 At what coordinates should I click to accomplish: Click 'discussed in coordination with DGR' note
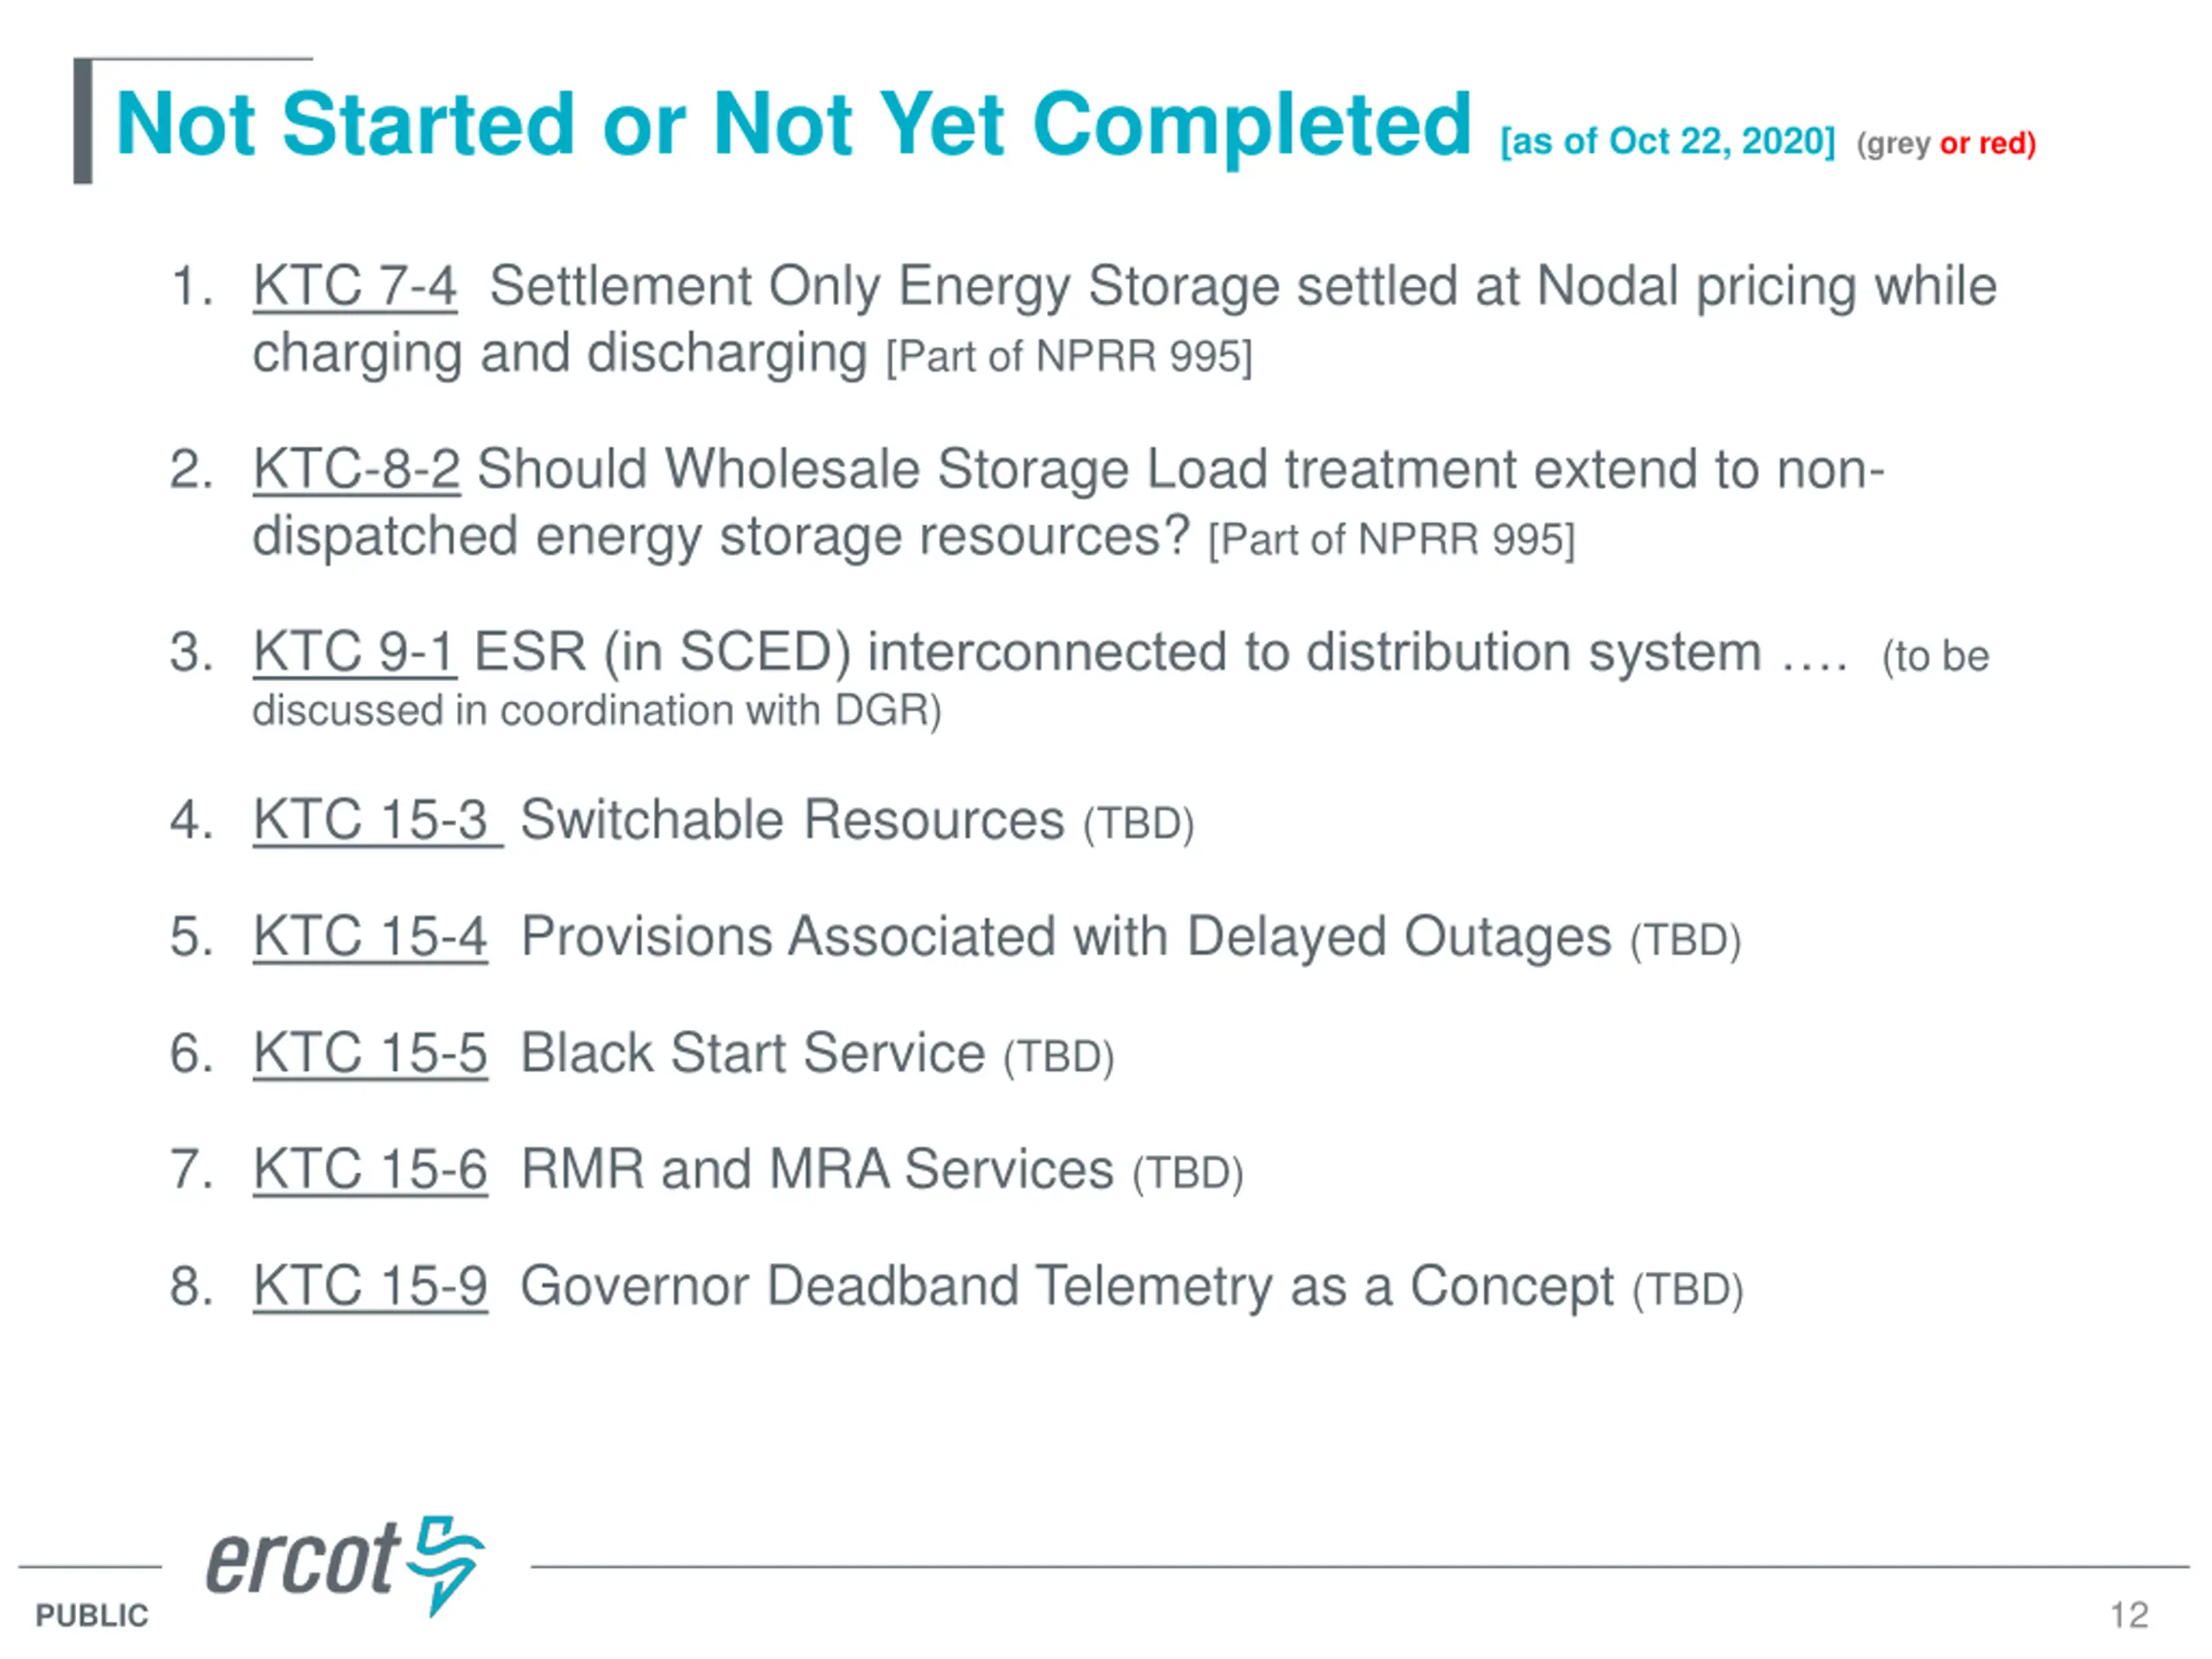pos(597,711)
